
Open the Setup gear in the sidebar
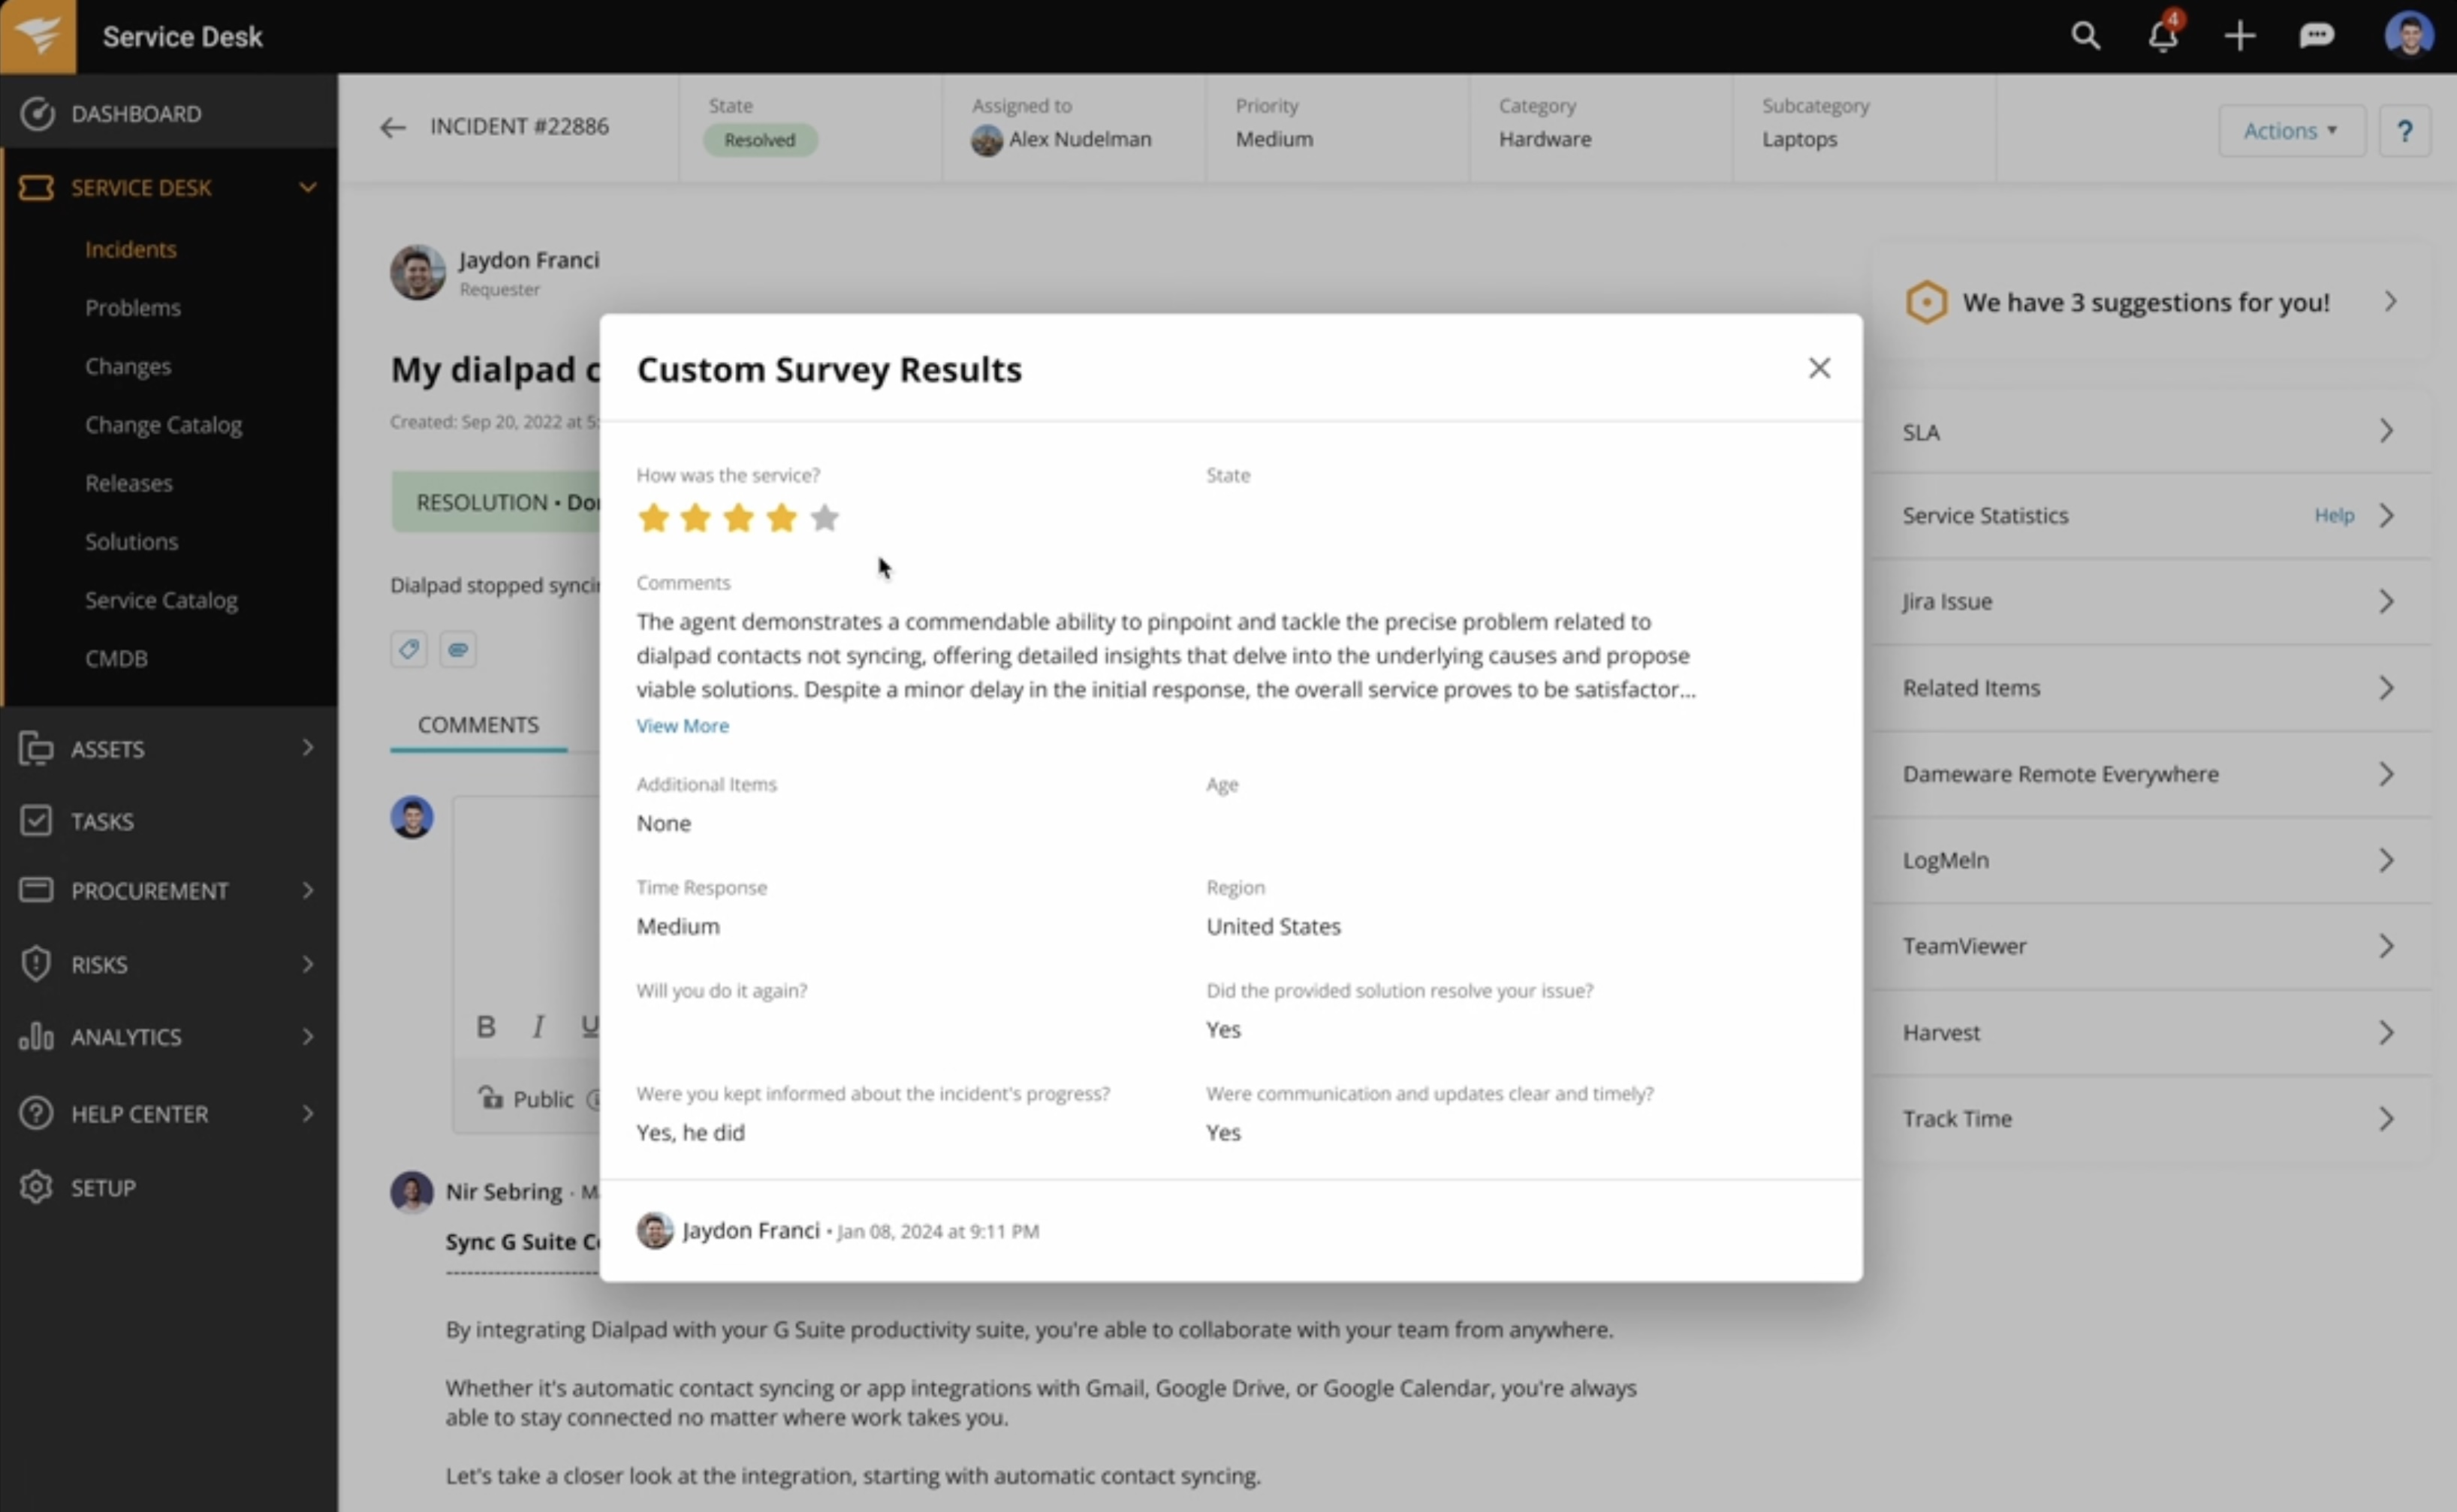(x=37, y=1187)
